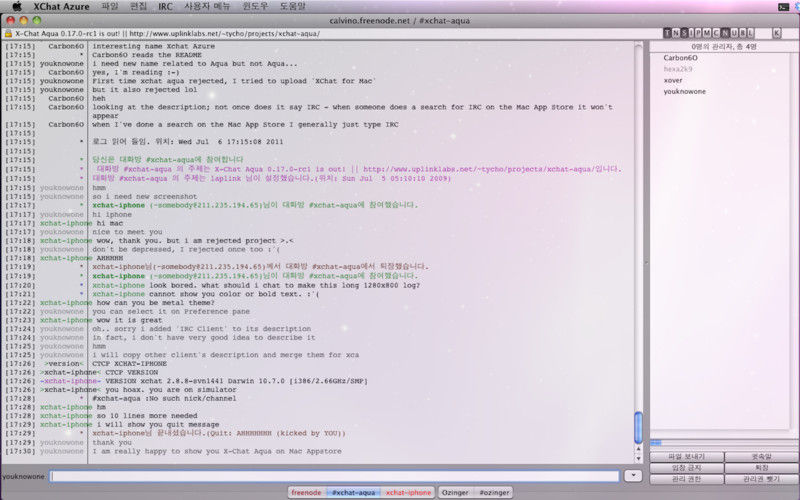Click the 'so i need new screenshot' message
This screenshot has height=500, width=800.
[x=144, y=196]
